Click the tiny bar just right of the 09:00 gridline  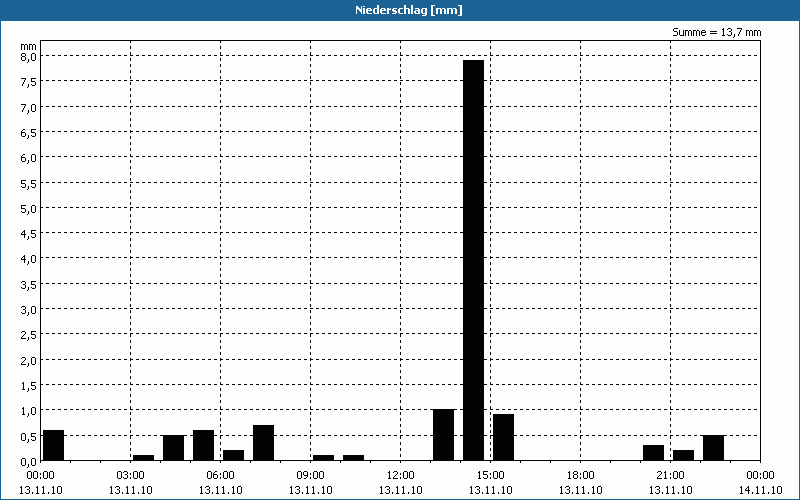click(323, 458)
